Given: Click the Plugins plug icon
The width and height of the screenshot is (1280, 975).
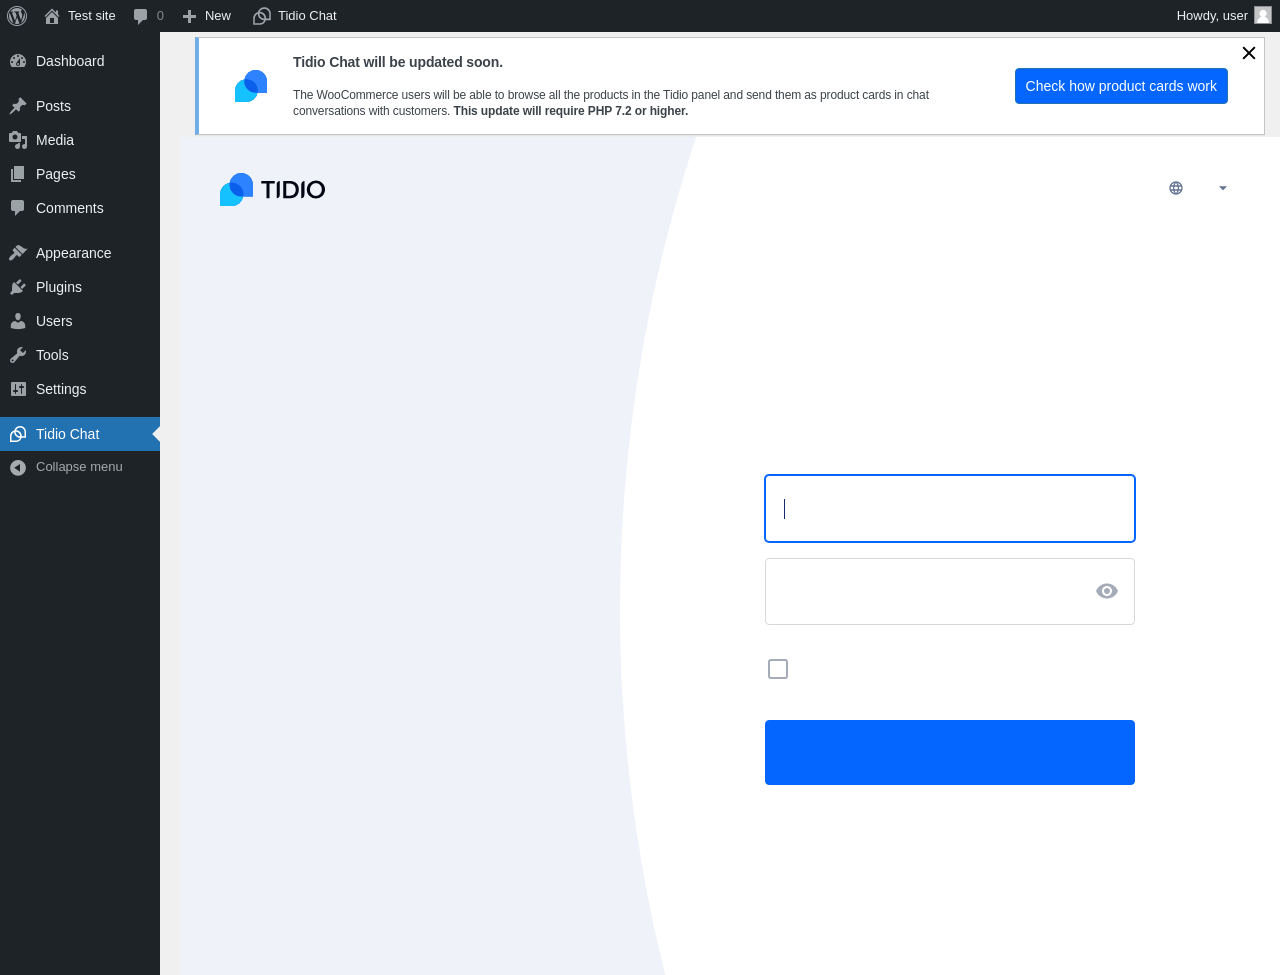Looking at the screenshot, I should (18, 287).
